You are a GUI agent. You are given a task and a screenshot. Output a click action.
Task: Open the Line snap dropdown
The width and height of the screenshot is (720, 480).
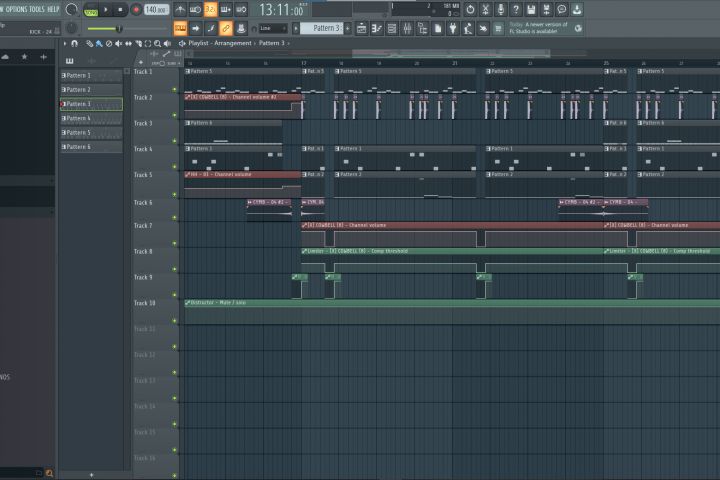pos(273,28)
